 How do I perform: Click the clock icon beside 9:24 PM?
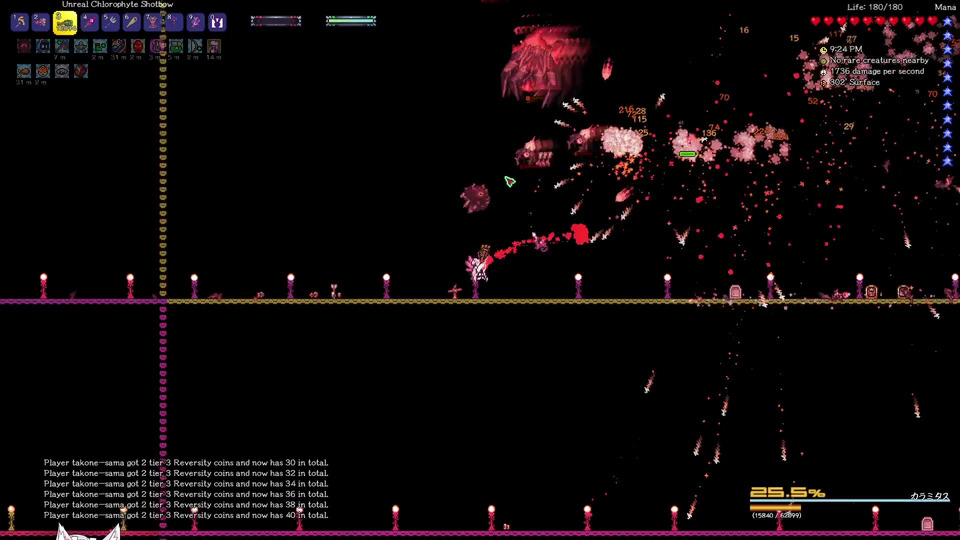click(823, 50)
